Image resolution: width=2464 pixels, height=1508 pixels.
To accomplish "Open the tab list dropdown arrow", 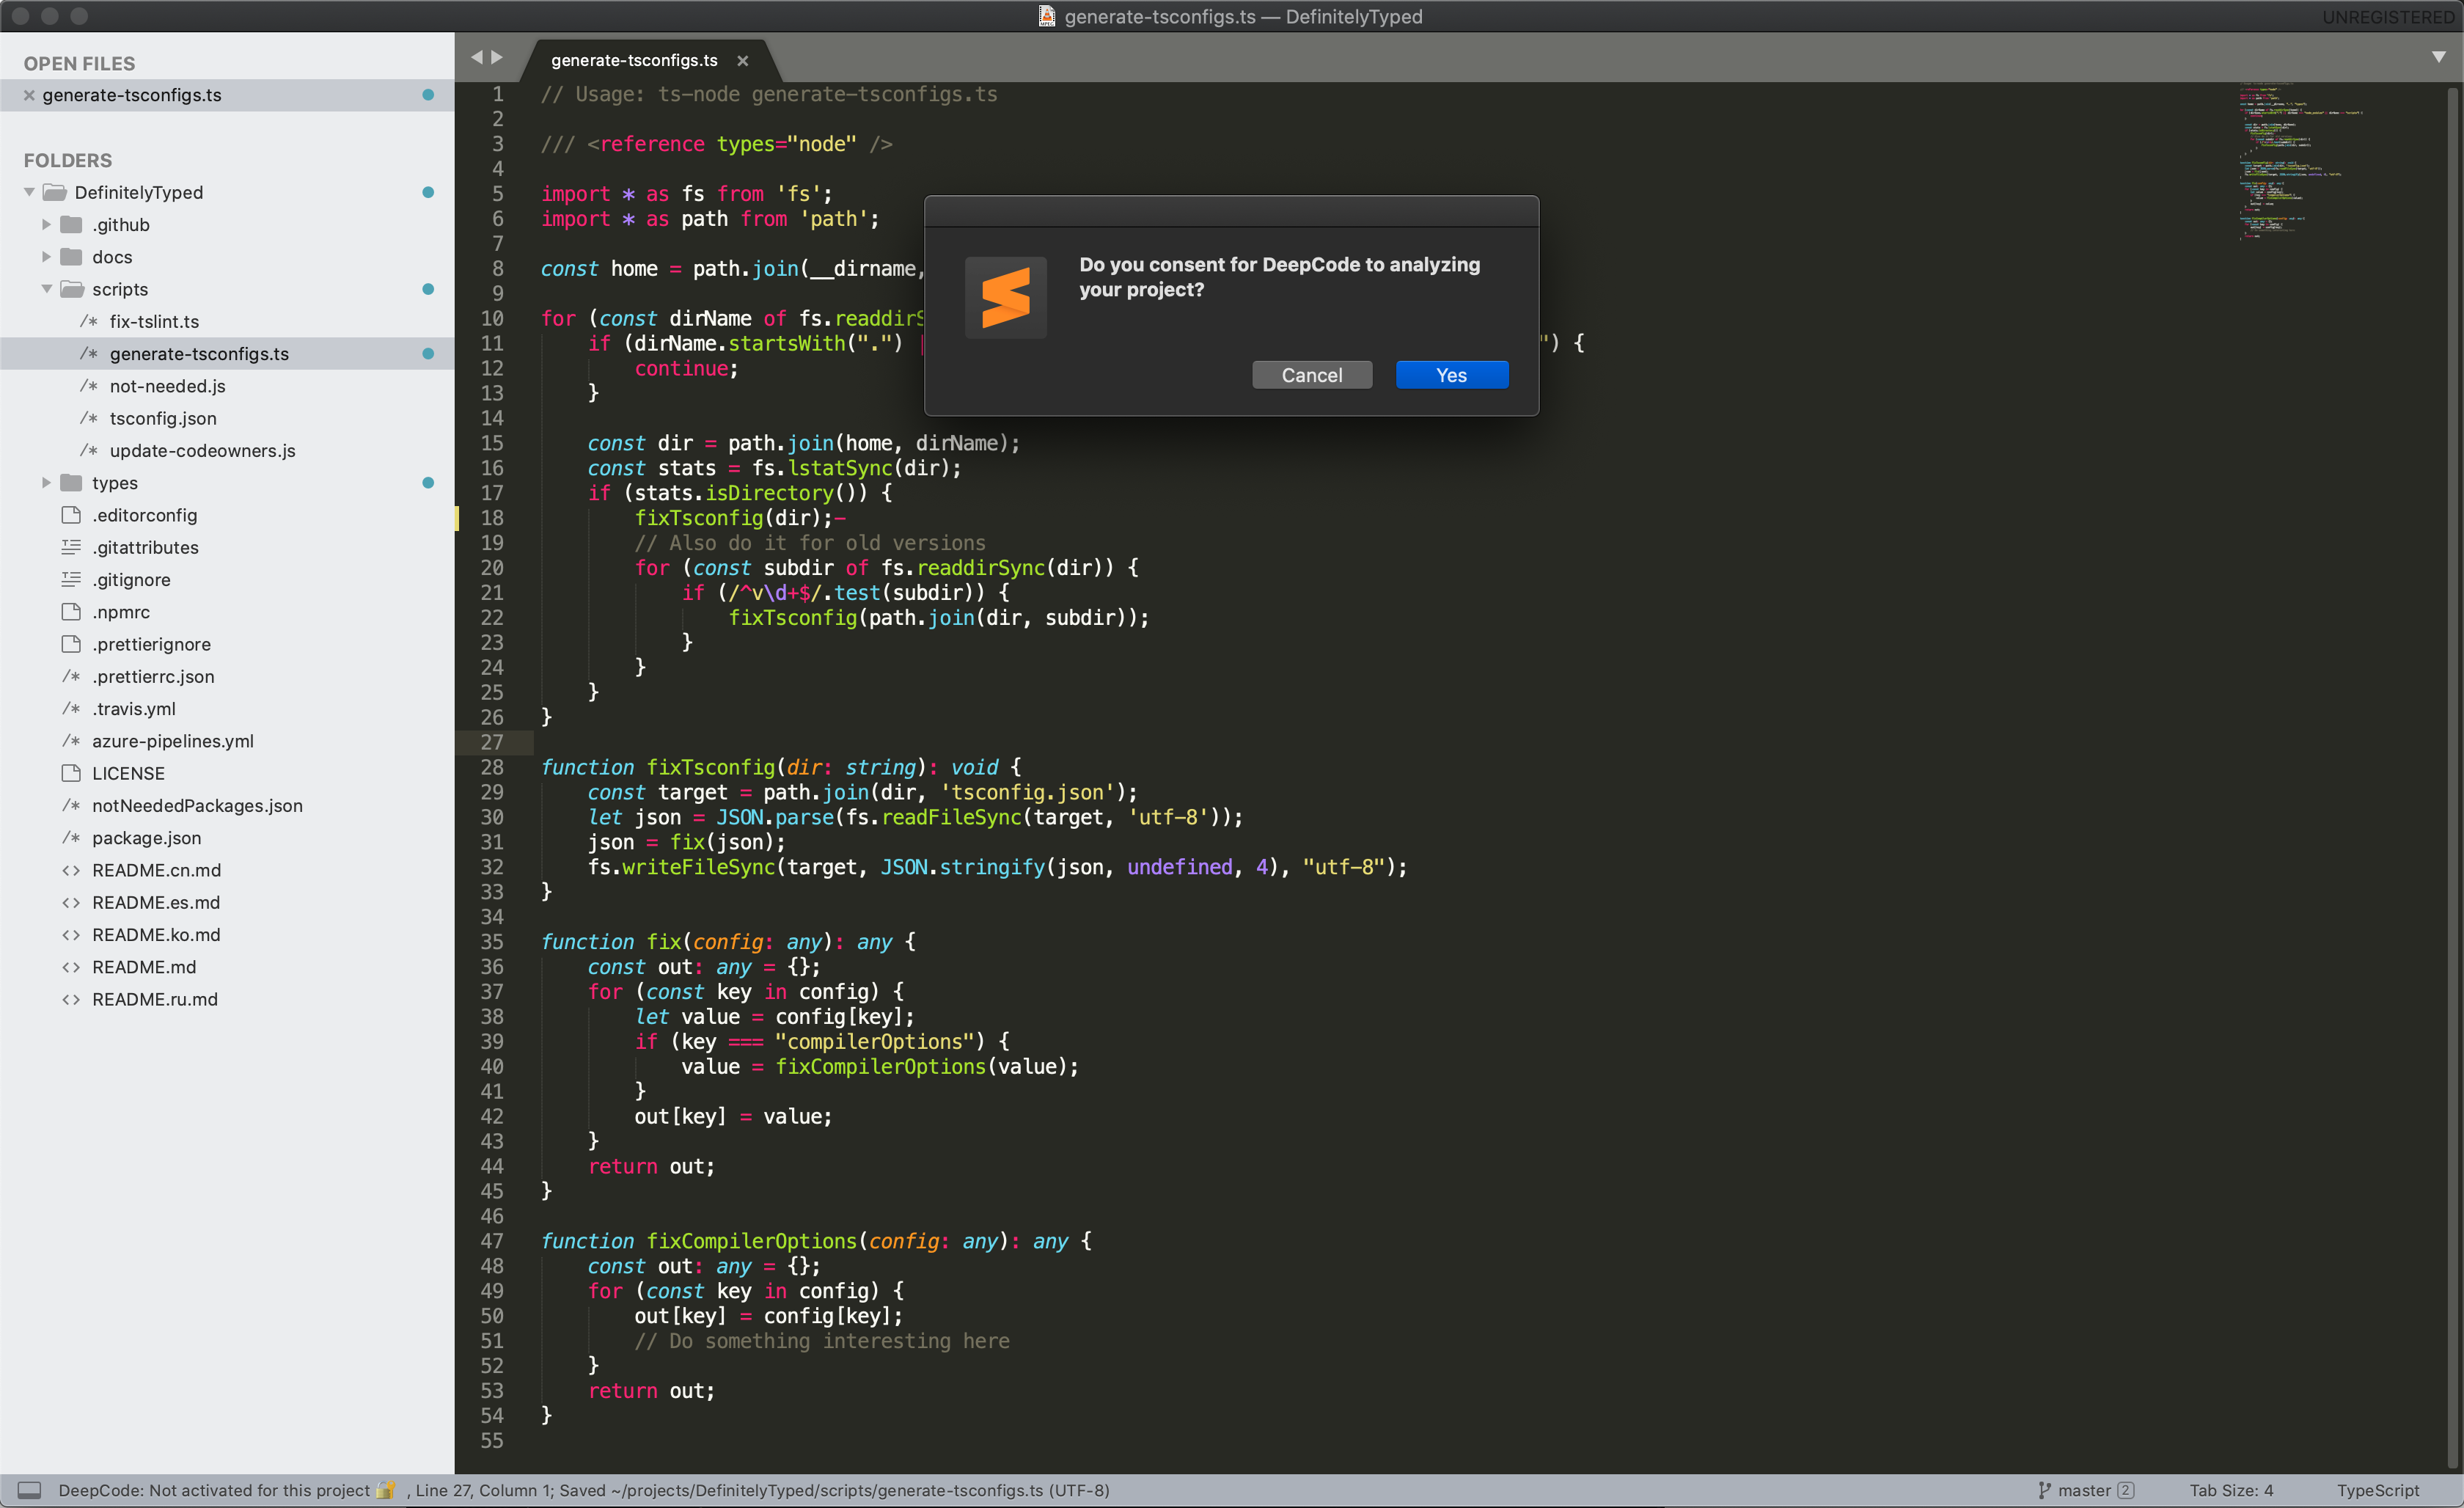I will click(x=2439, y=57).
